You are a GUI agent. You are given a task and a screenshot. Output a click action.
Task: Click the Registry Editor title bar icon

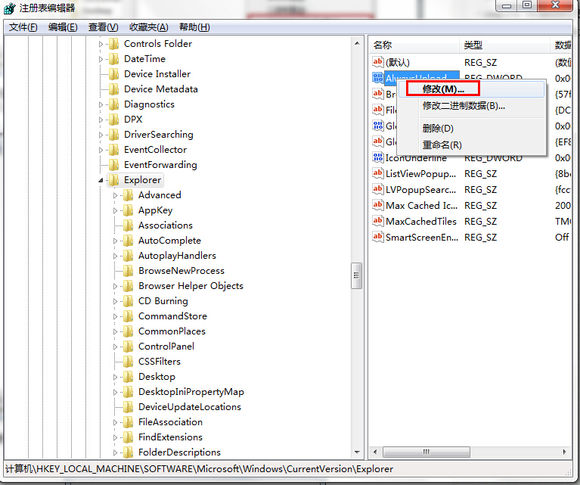tap(9, 8)
